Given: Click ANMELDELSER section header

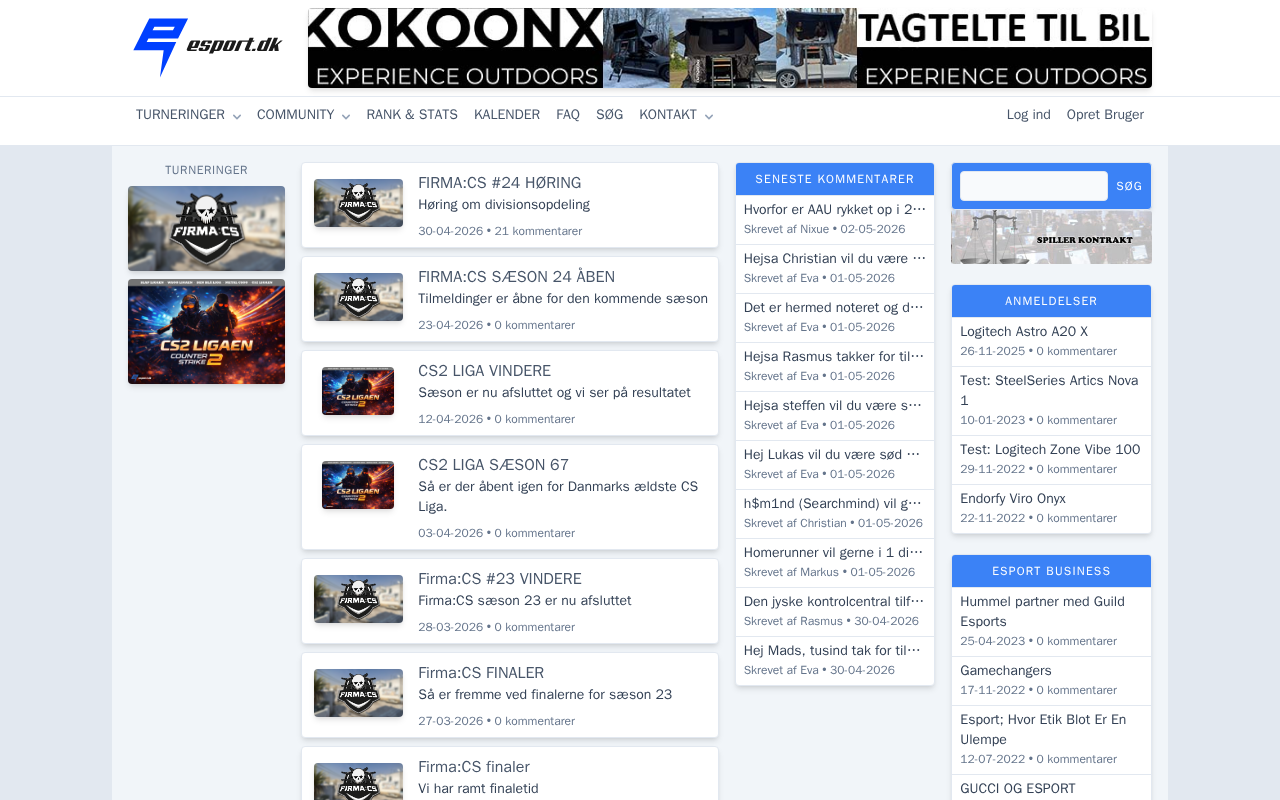Looking at the screenshot, I should click(1051, 301).
